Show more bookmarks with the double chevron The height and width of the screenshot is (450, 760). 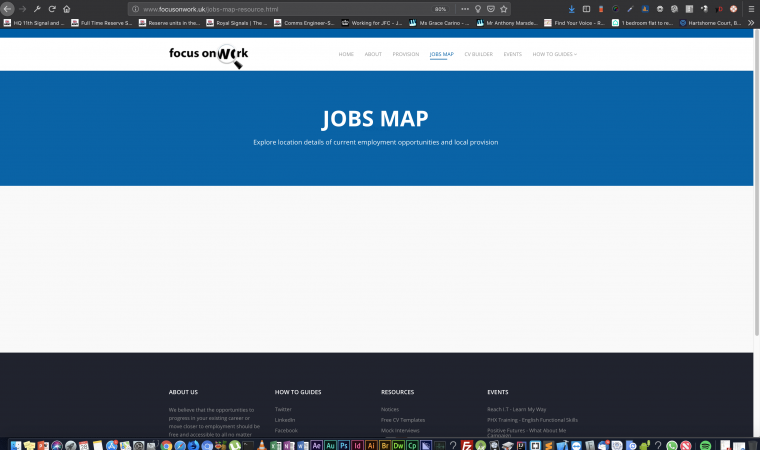point(751,23)
